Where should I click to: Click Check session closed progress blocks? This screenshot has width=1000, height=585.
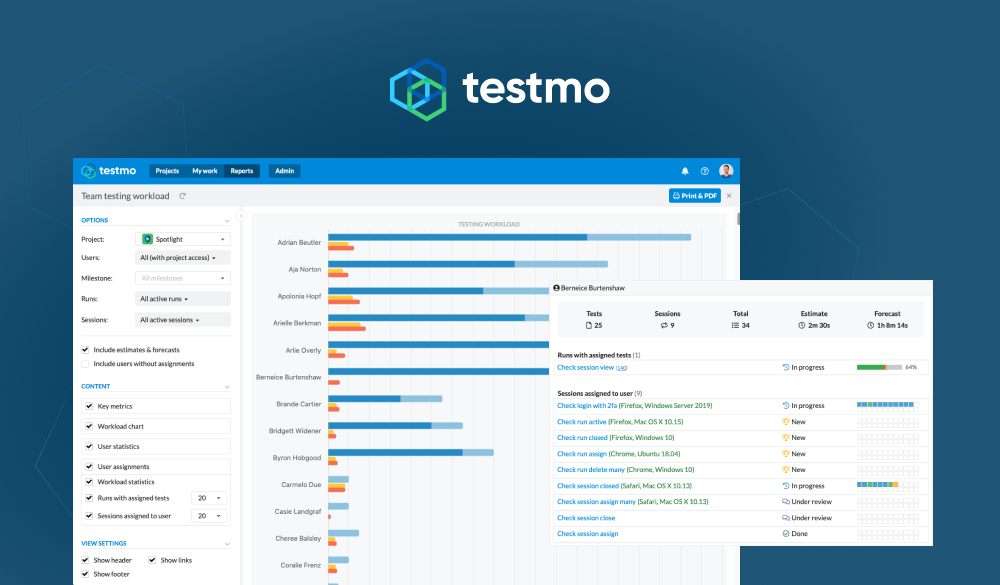point(888,485)
